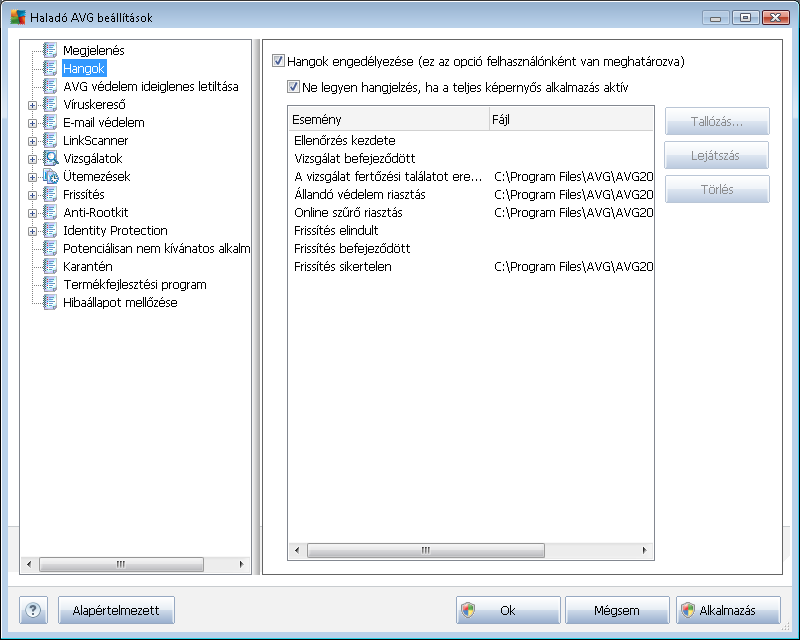Select Megjelenés in the settings tree
The image size is (800, 640).
coord(94,50)
